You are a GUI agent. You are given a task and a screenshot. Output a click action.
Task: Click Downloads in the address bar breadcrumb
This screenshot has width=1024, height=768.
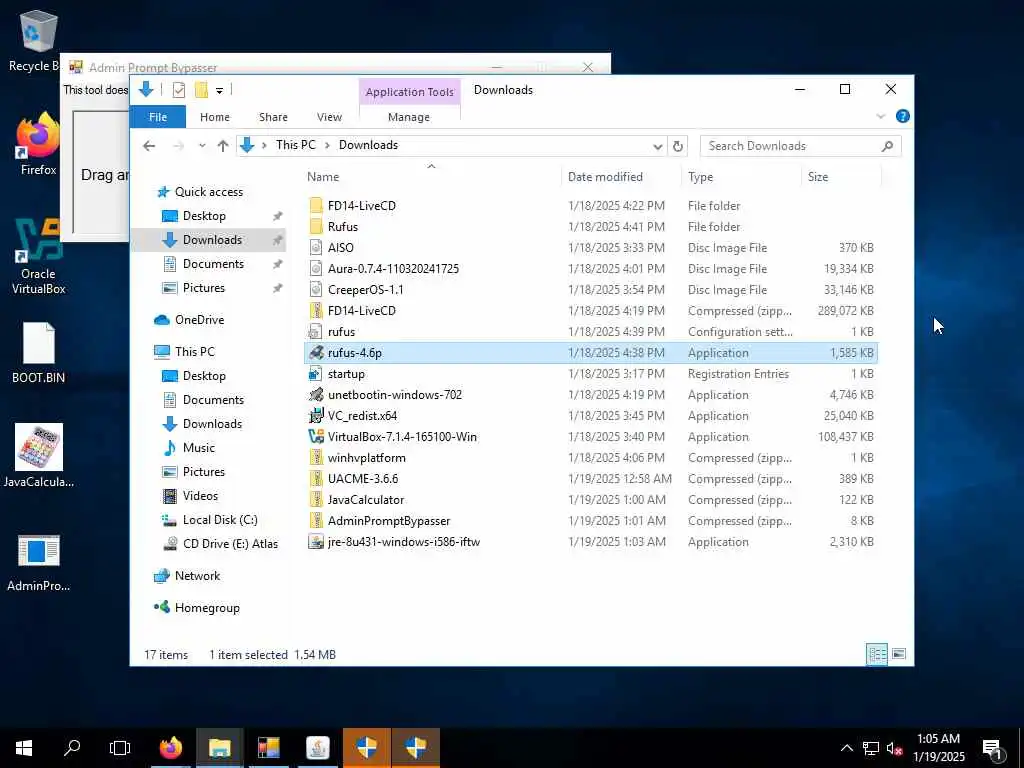(368, 145)
